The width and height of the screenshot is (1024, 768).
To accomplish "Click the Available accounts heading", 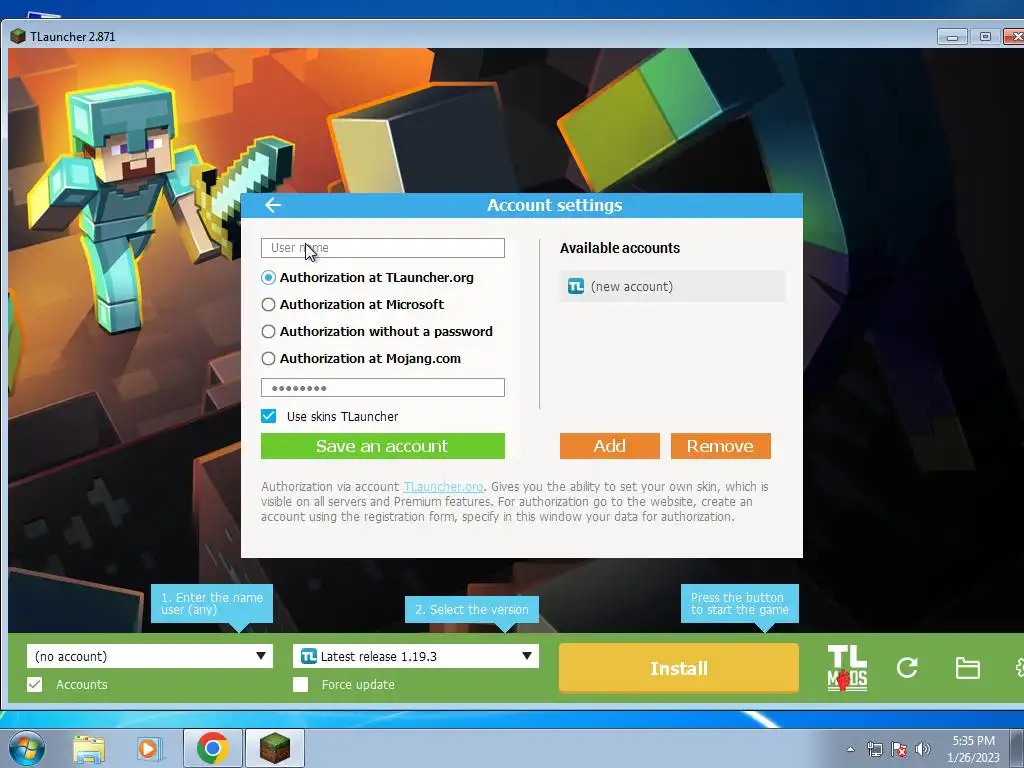I will pyautogui.click(x=620, y=248).
